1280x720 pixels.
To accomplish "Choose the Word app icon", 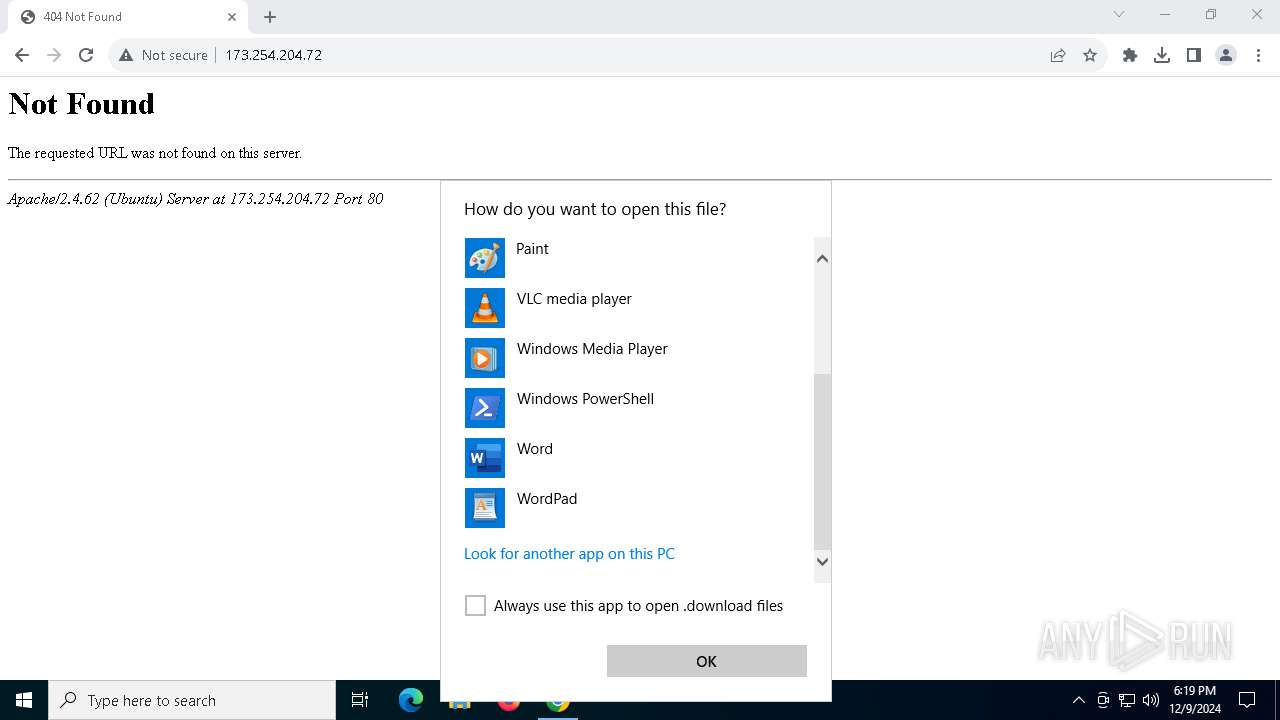I will 485,458.
